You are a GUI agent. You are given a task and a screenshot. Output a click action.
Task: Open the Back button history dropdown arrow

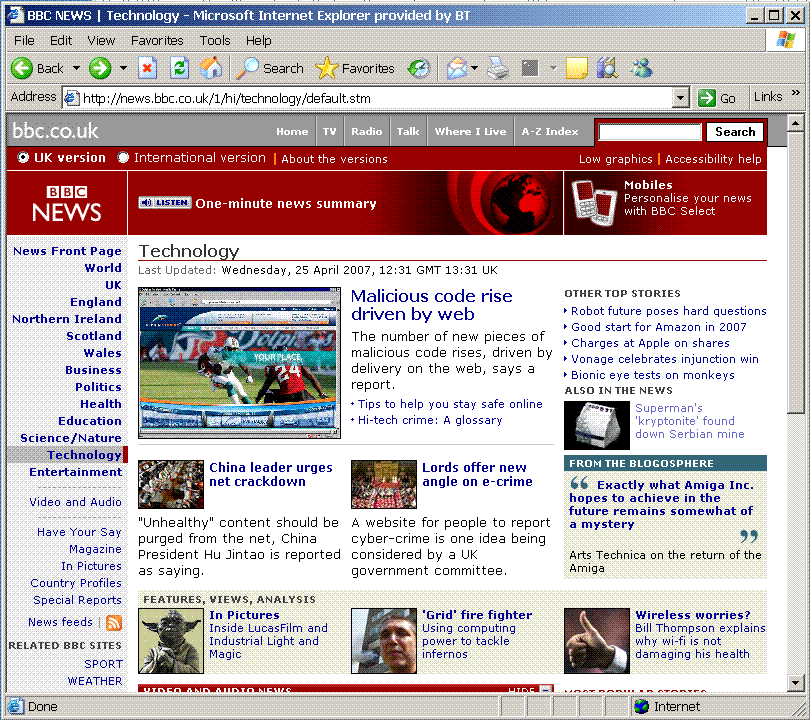pyautogui.click(x=76, y=68)
